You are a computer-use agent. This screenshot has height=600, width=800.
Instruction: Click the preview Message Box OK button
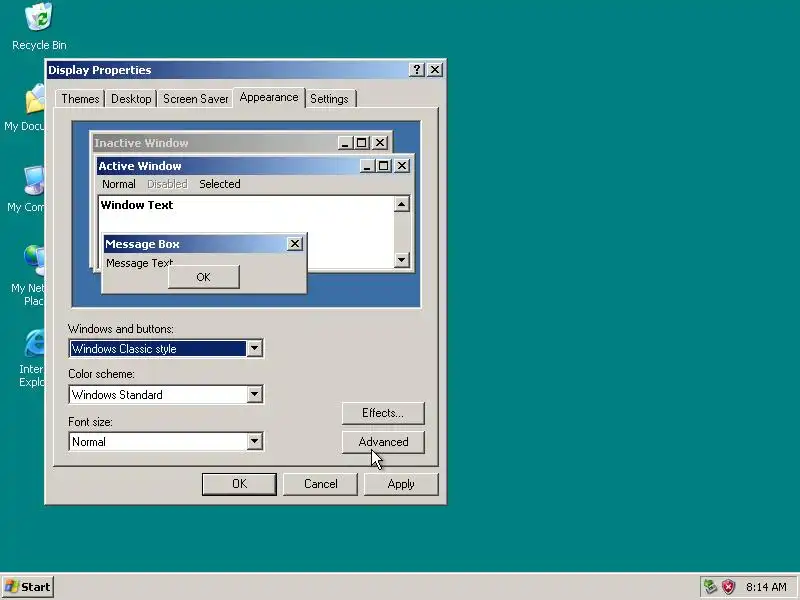coord(204,277)
